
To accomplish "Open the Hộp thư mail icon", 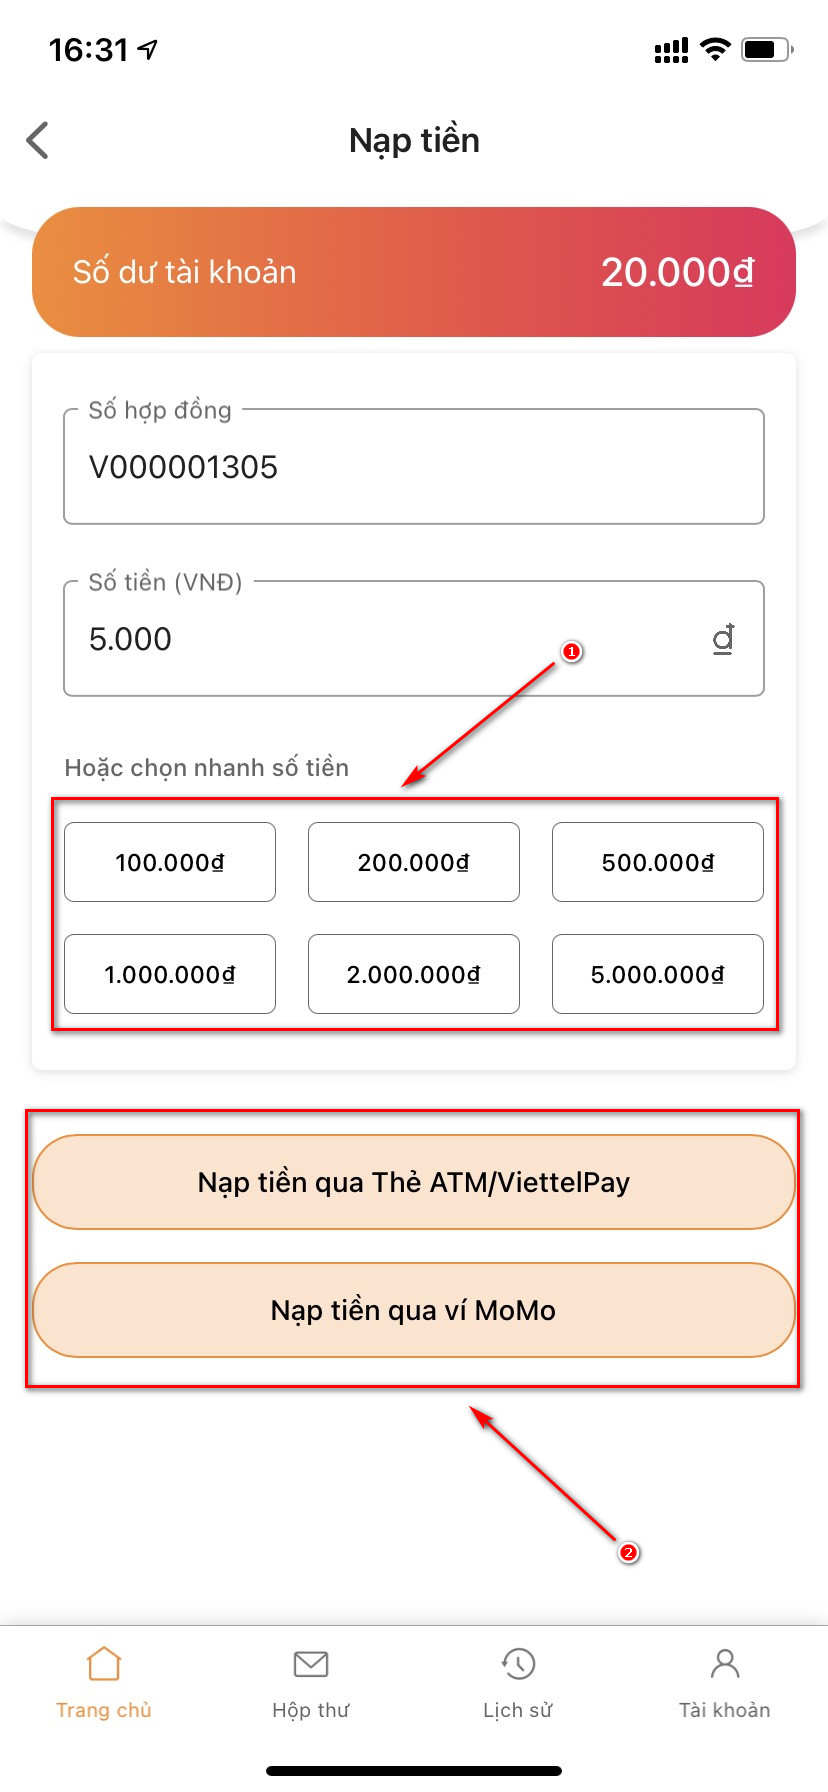I will (311, 1665).
